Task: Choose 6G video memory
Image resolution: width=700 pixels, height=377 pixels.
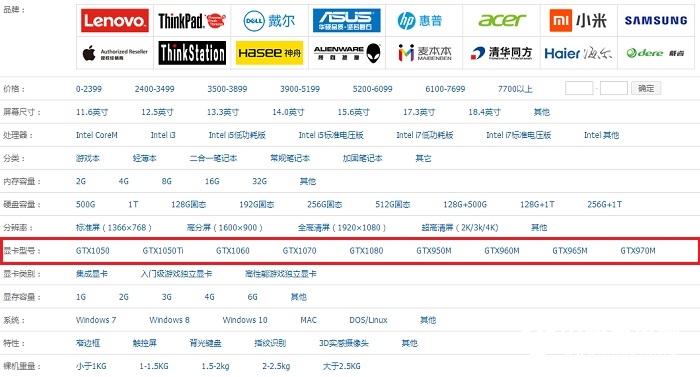Action: tap(253, 297)
